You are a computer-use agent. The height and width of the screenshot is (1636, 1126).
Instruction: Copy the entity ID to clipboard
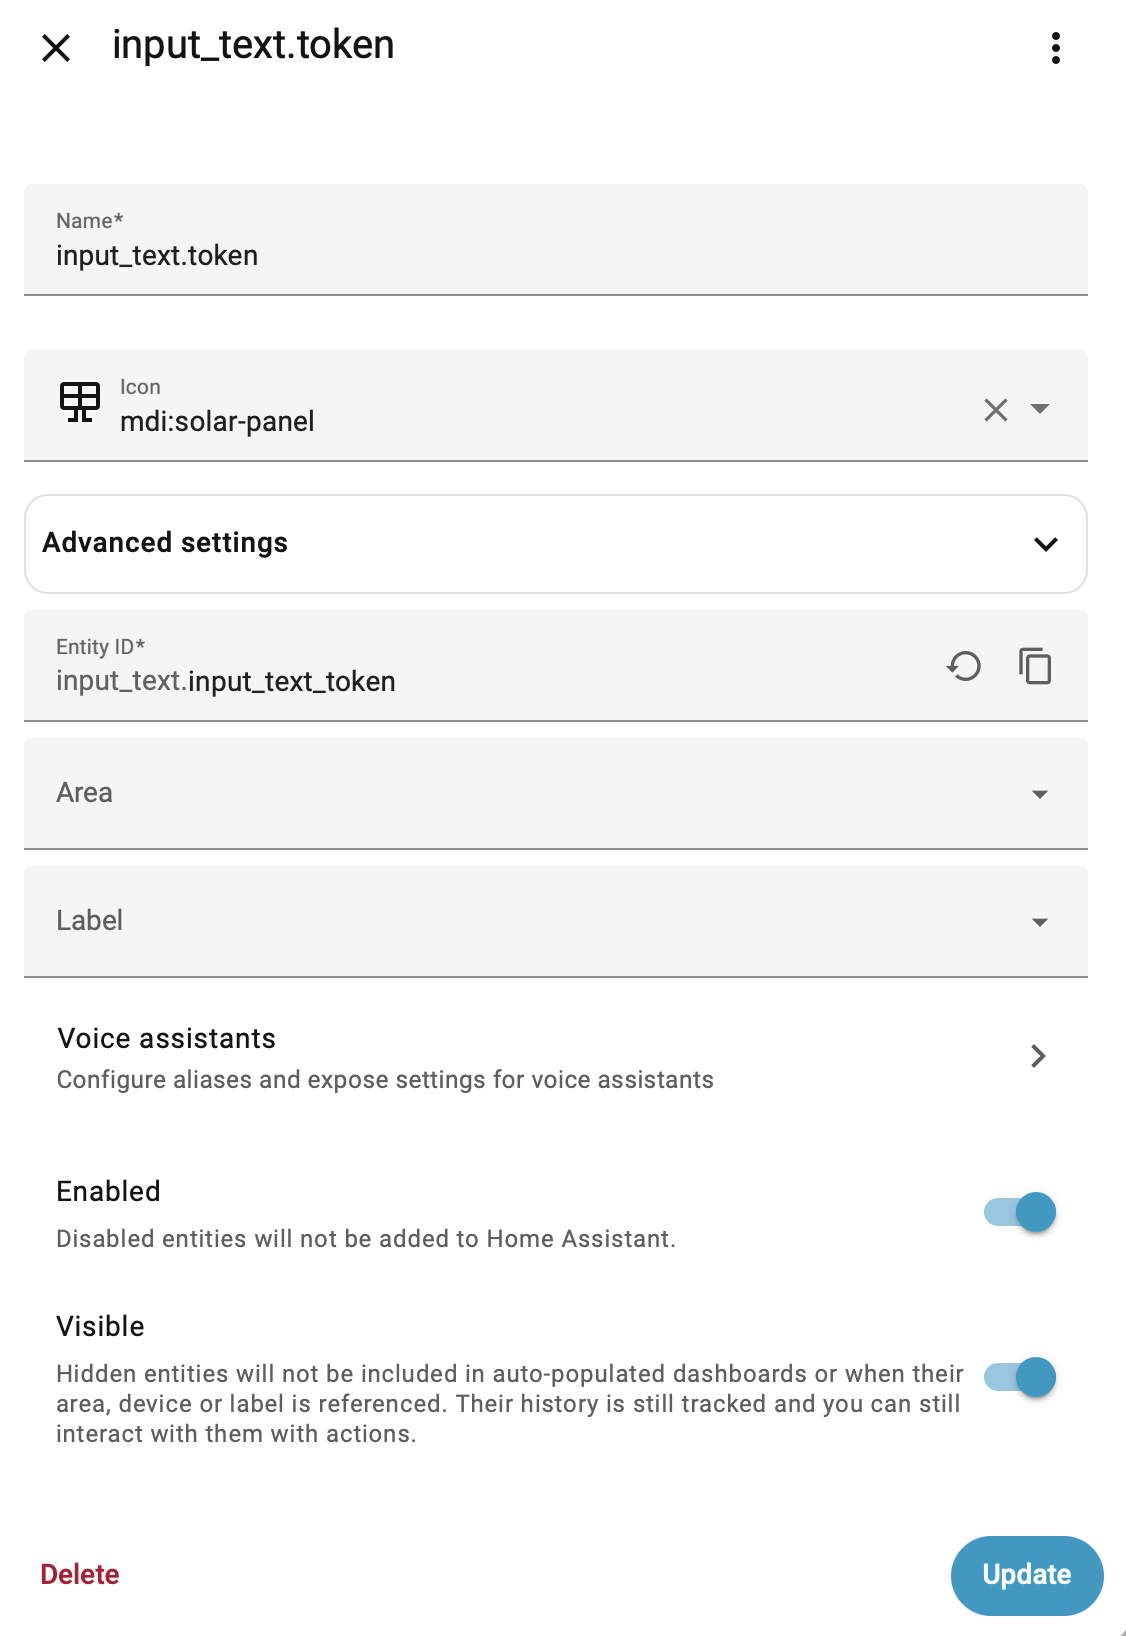(1035, 666)
